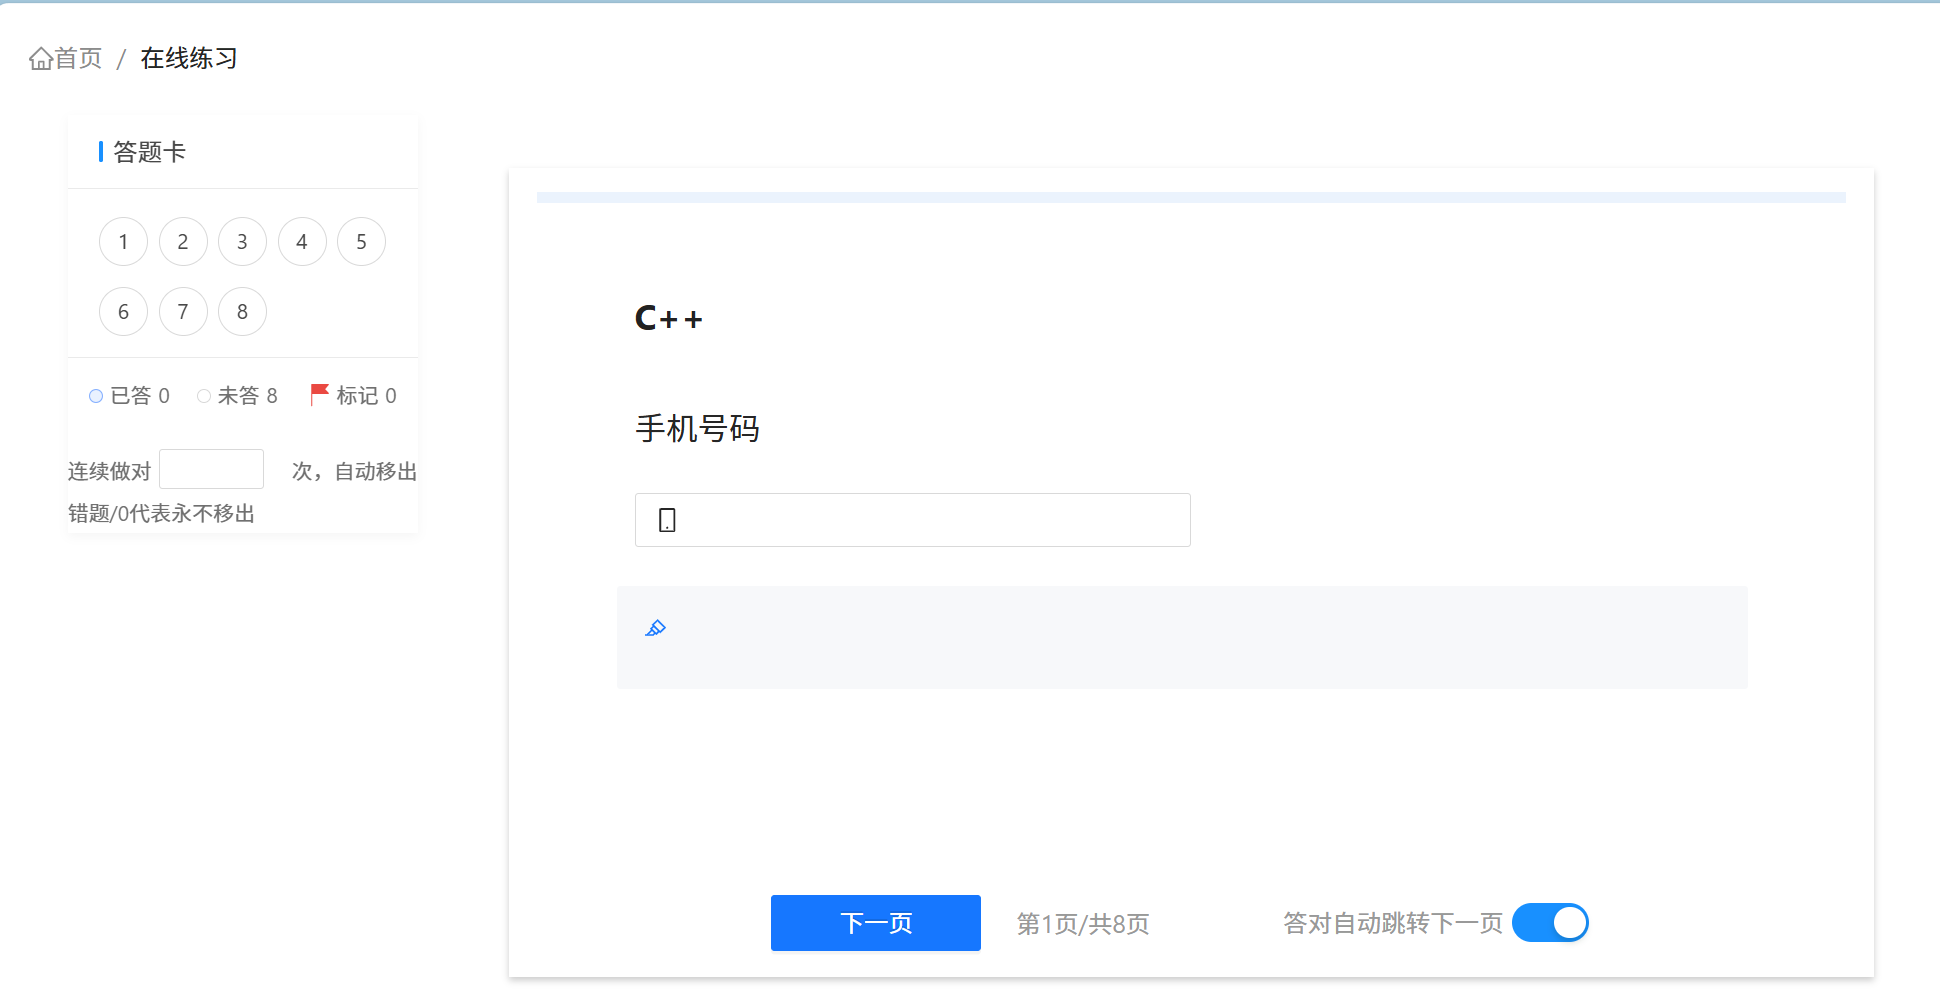Jump to question 7 on answer card

(x=183, y=312)
